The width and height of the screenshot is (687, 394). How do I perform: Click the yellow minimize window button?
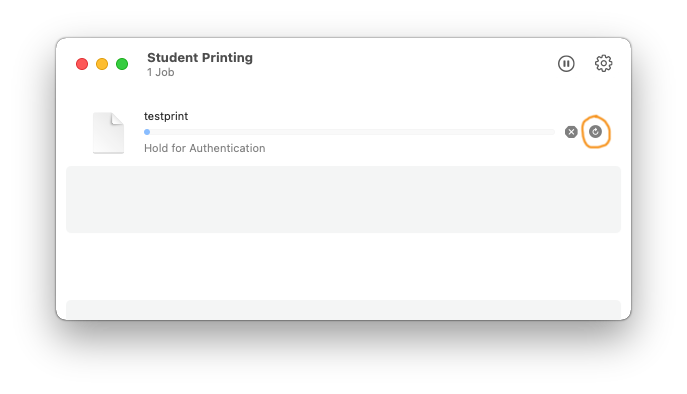pyautogui.click(x=102, y=64)
